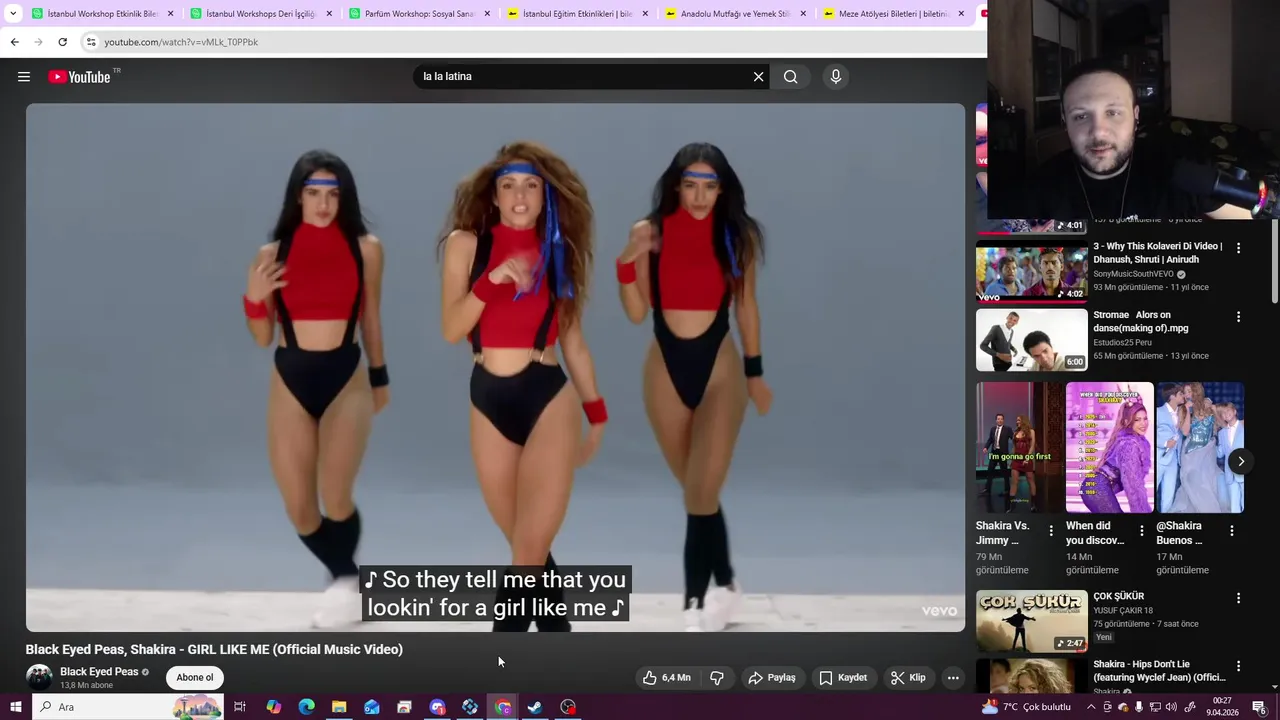Open options for @Shakira Buenos short

click(1231, 531)
